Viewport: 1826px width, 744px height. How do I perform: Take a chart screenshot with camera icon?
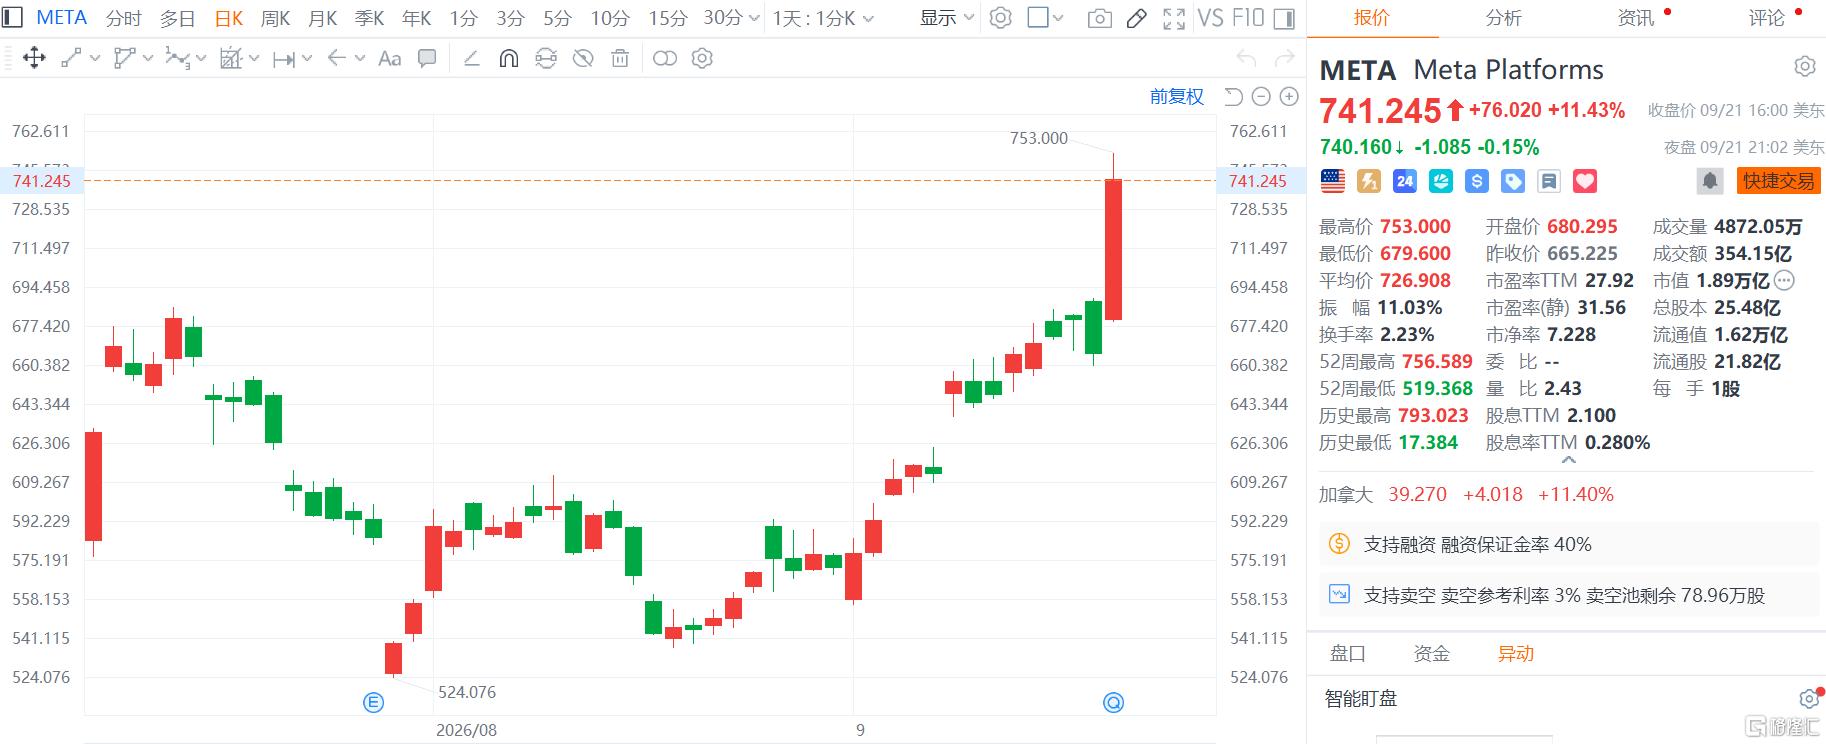click(x=1099, y=18)
